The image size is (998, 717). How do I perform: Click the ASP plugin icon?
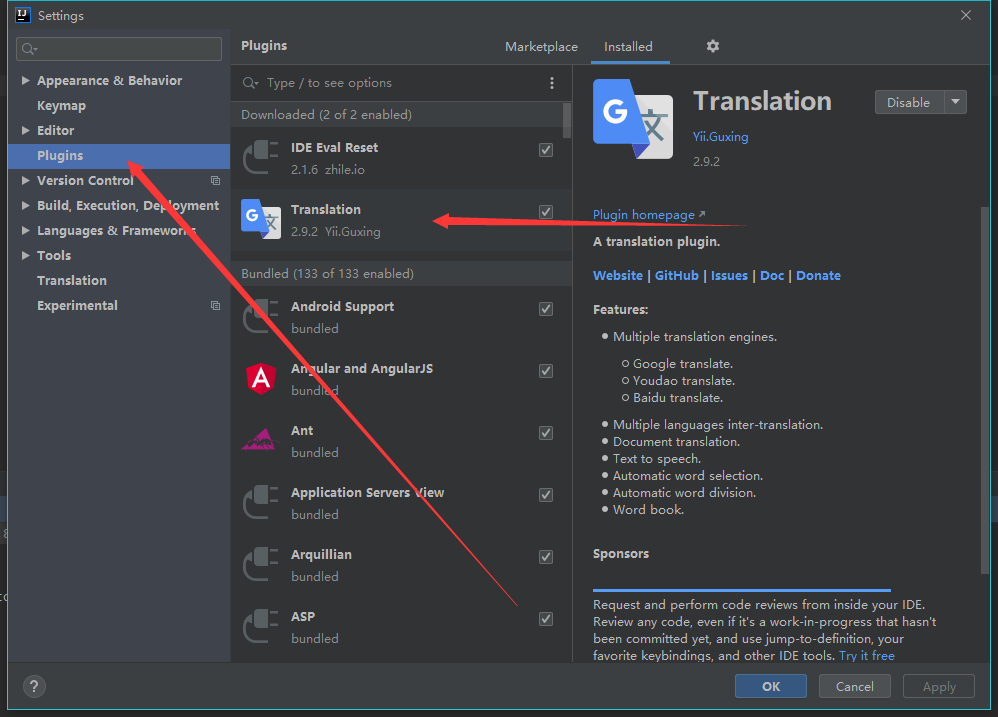tap(261, 627)
